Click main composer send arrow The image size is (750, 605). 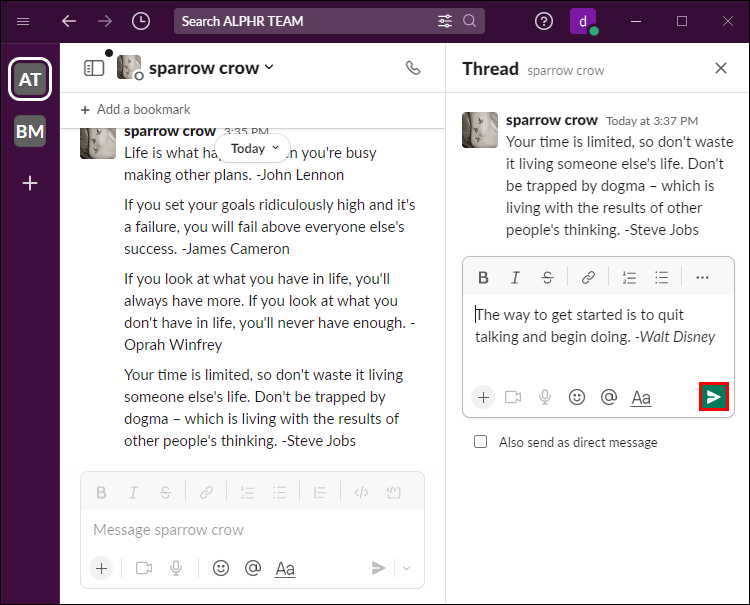point(378,568)
